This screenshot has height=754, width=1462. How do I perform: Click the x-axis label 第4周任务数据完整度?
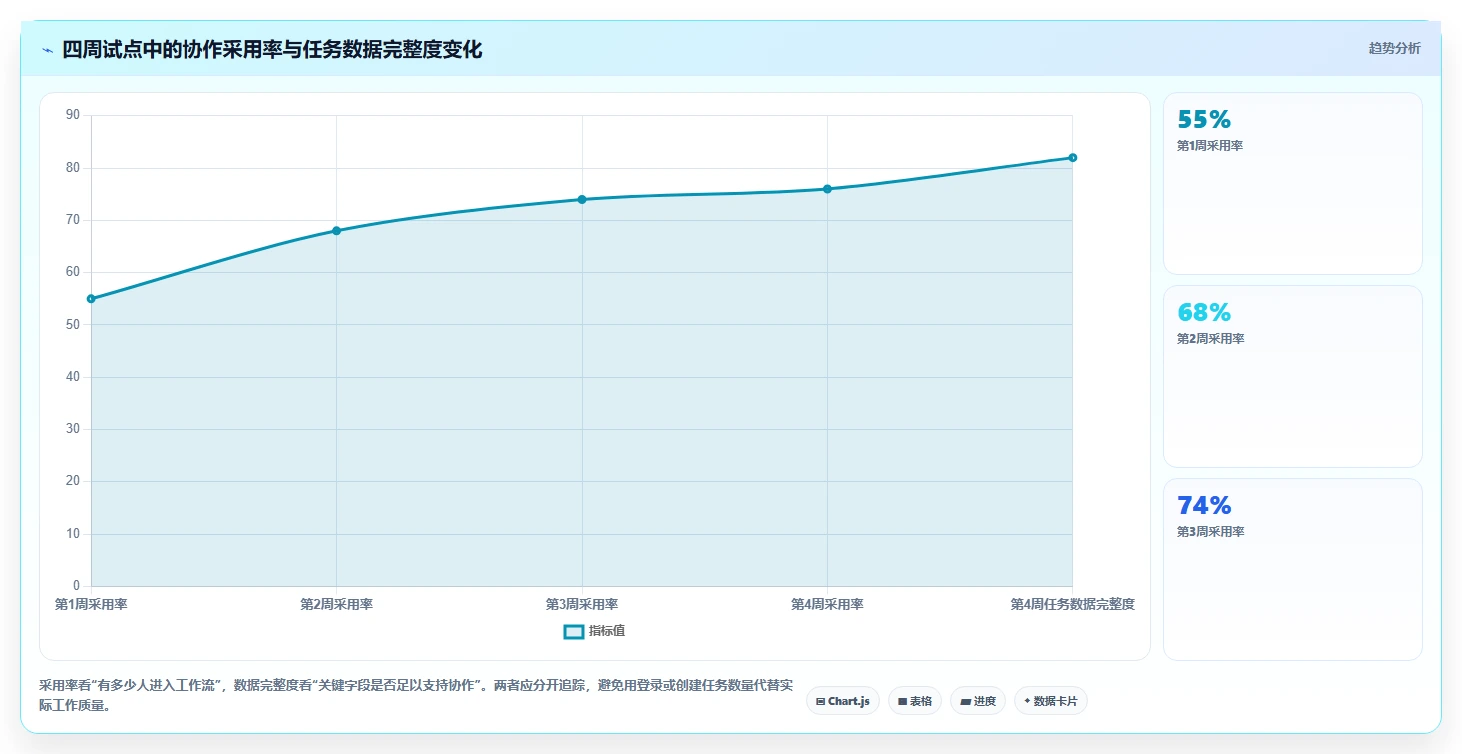click(x=1072, y=604)
